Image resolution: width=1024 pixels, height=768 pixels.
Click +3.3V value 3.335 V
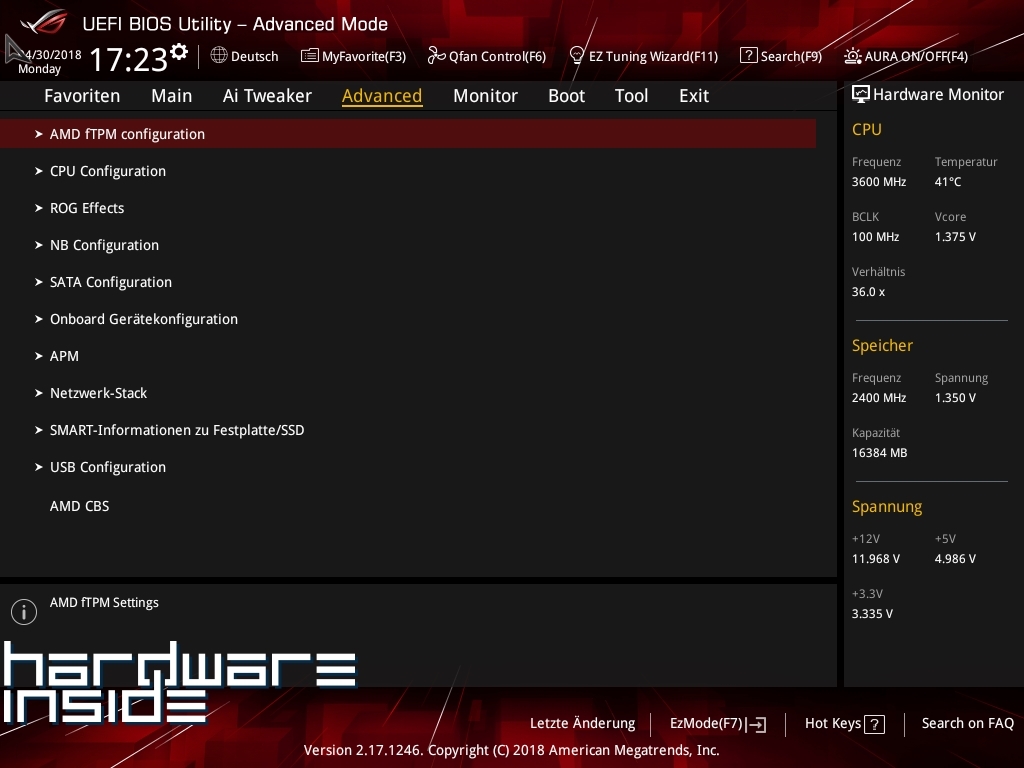pyautogui.click(x=872, y=614)
